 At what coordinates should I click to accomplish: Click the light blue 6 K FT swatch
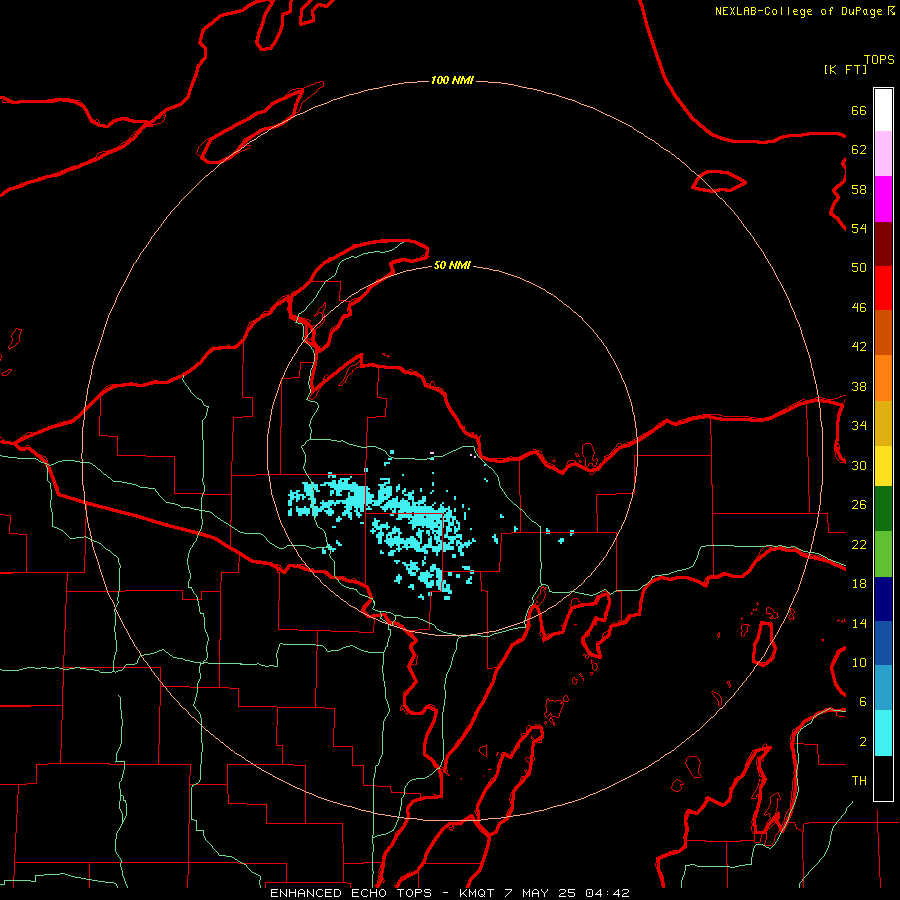(883, 688)
